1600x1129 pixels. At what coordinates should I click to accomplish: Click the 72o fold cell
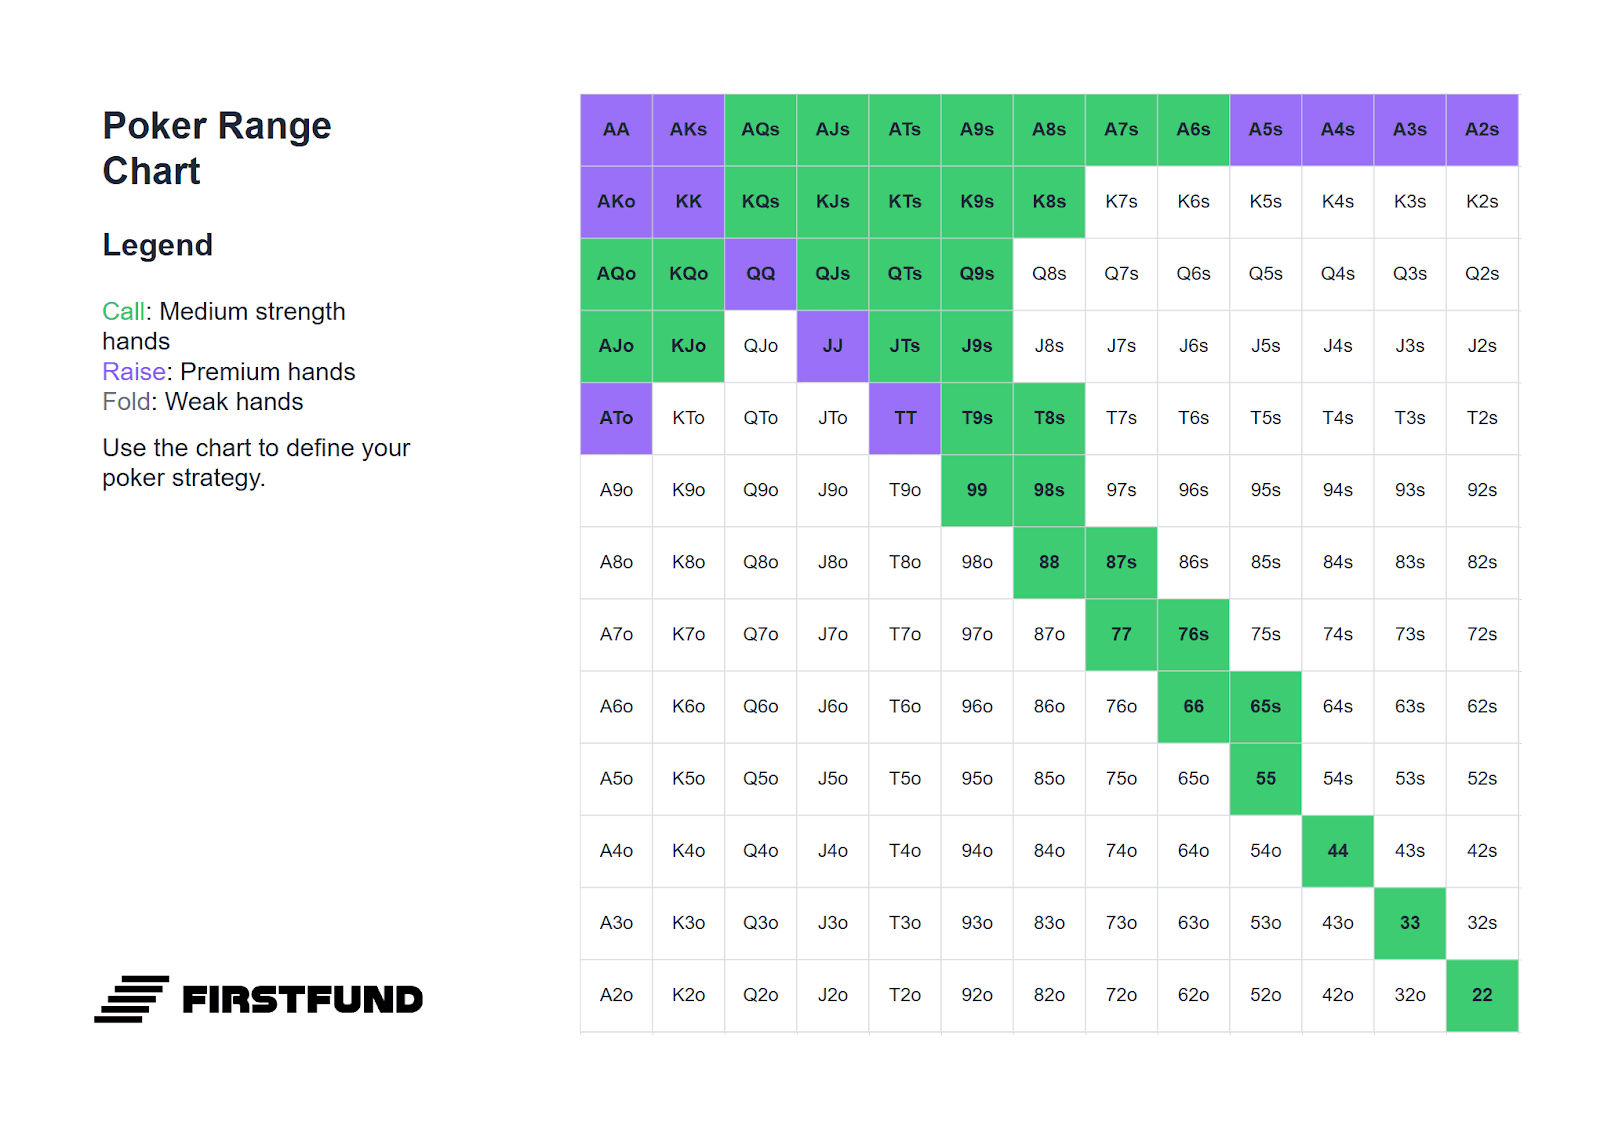point(1121,995)
